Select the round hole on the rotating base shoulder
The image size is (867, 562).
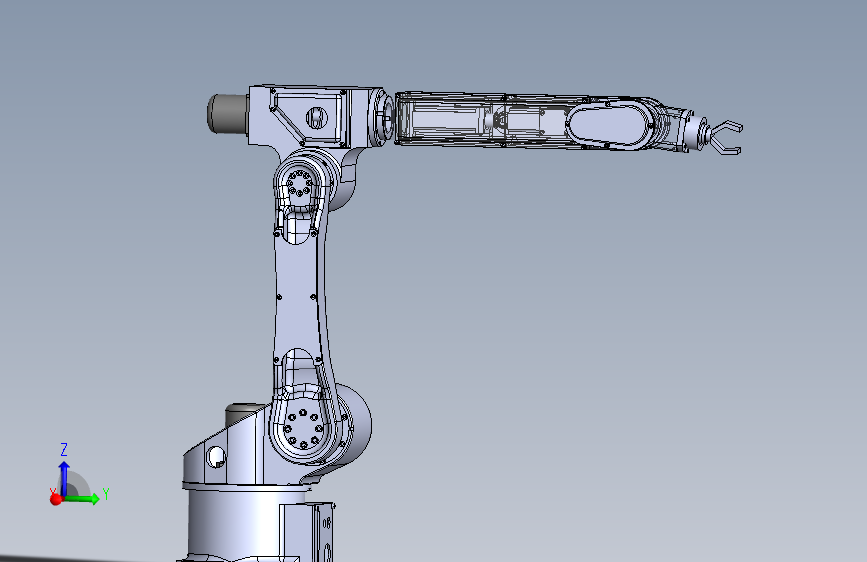216,457
